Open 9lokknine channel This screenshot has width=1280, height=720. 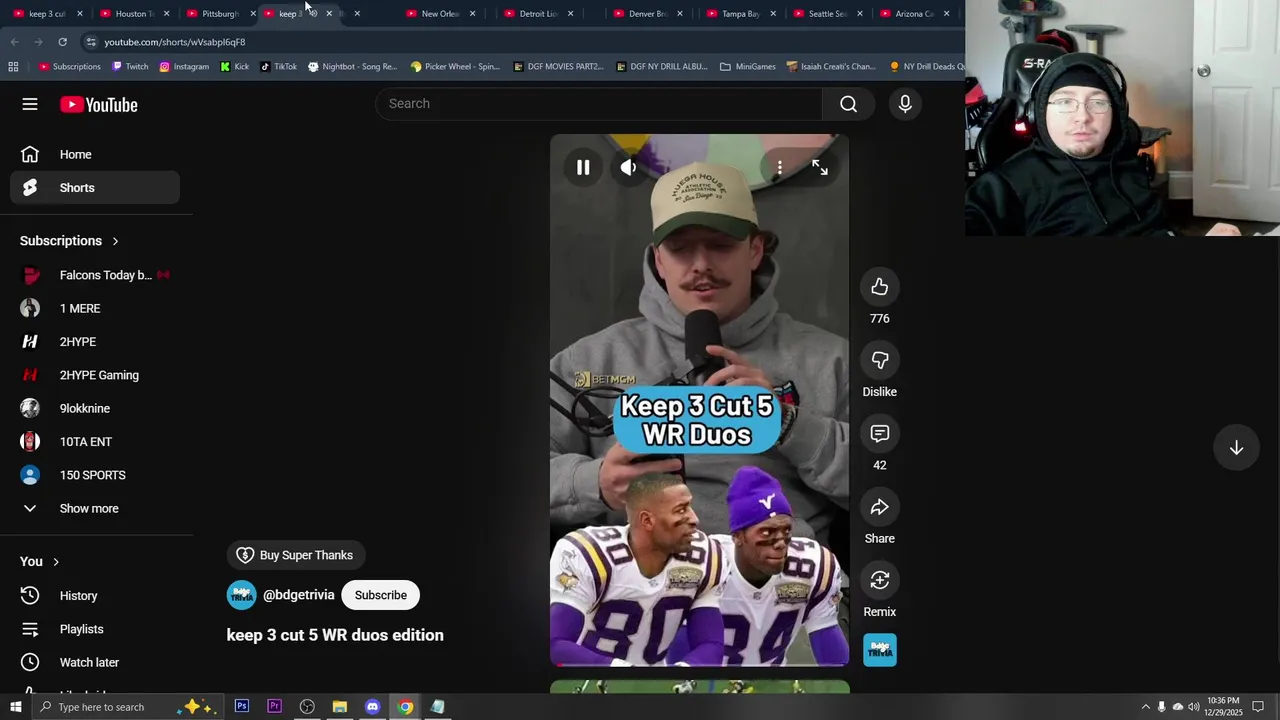95,408
